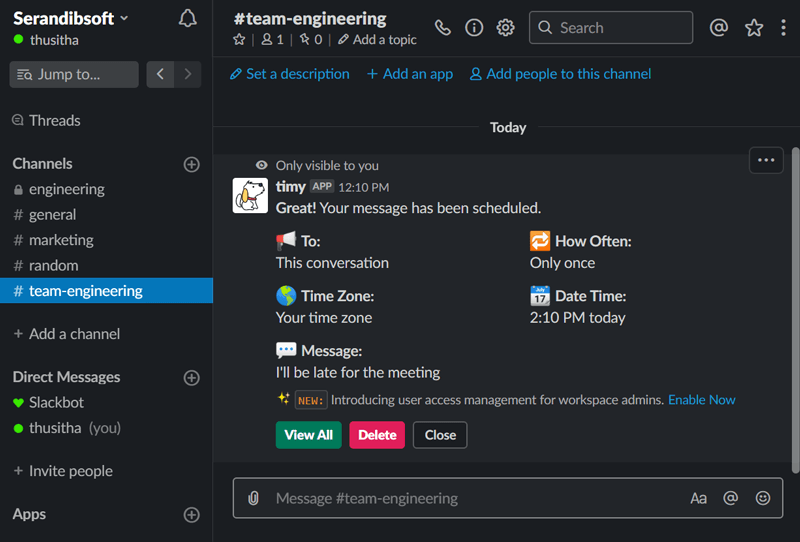Screen dimensions: 800x542
Task: Focus the Message #team-engineering input
Action: pos(508,498)
